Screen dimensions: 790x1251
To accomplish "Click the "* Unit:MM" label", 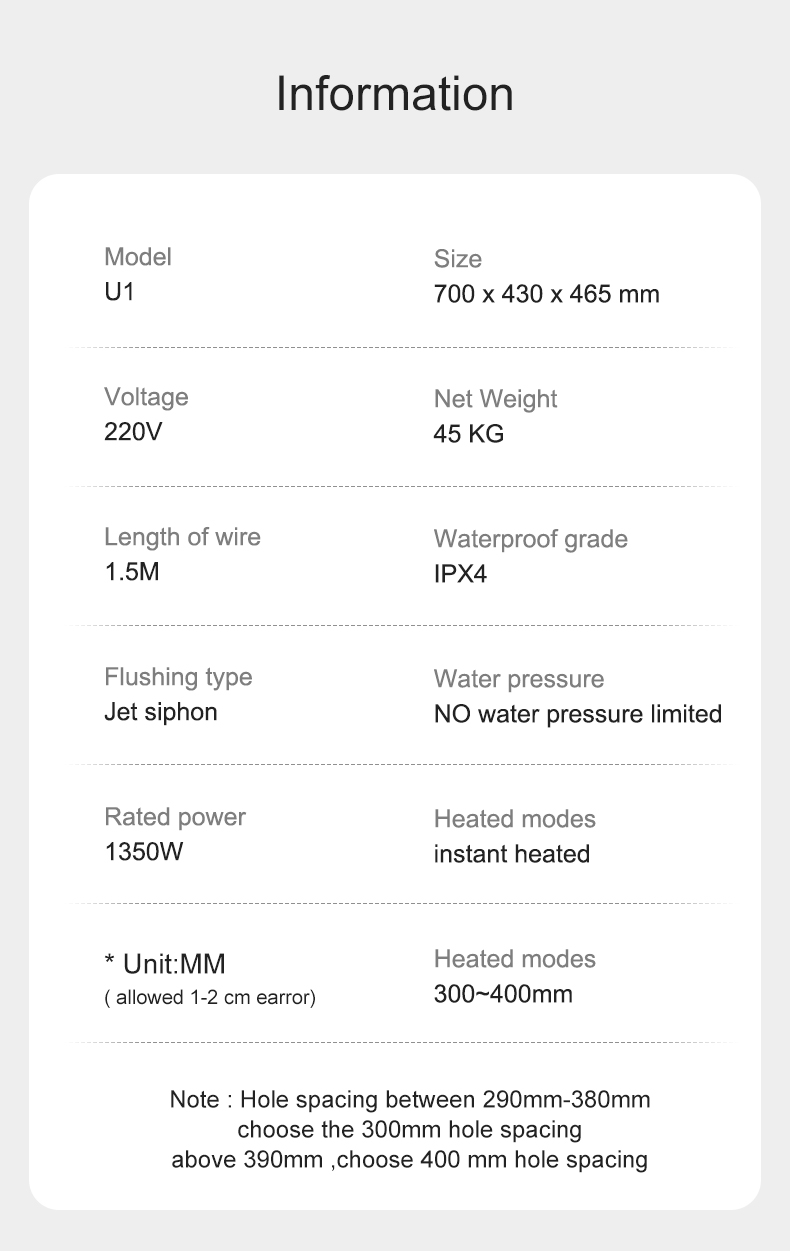I will 165,964.
